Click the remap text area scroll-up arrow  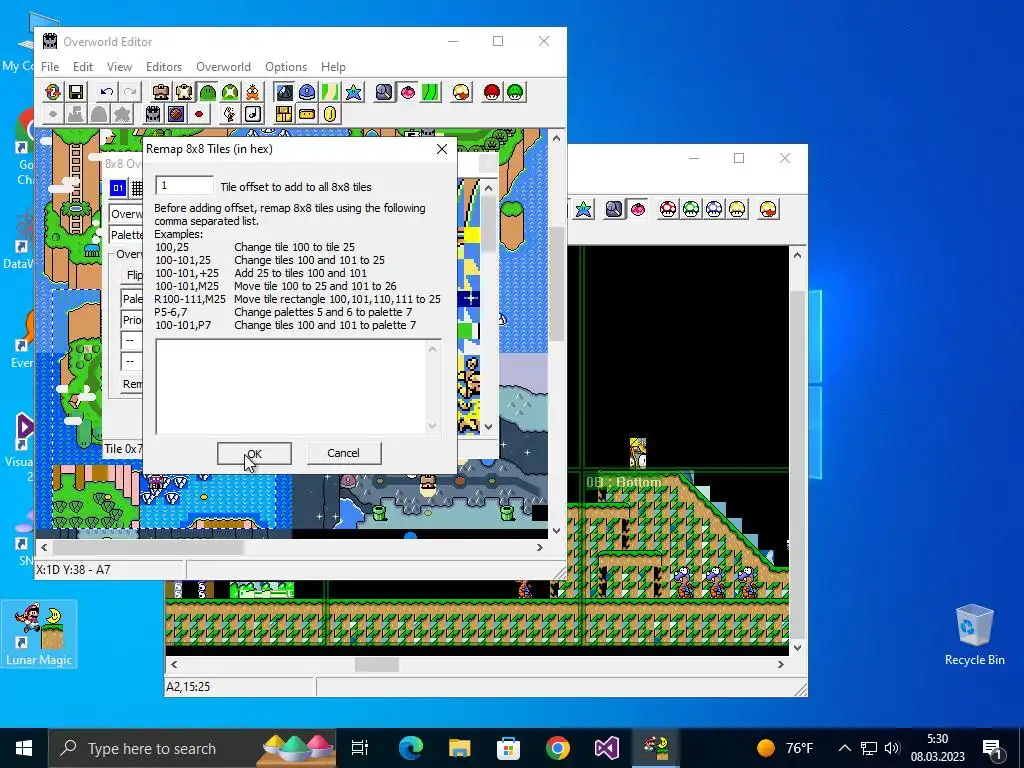[x=432, y=349]
